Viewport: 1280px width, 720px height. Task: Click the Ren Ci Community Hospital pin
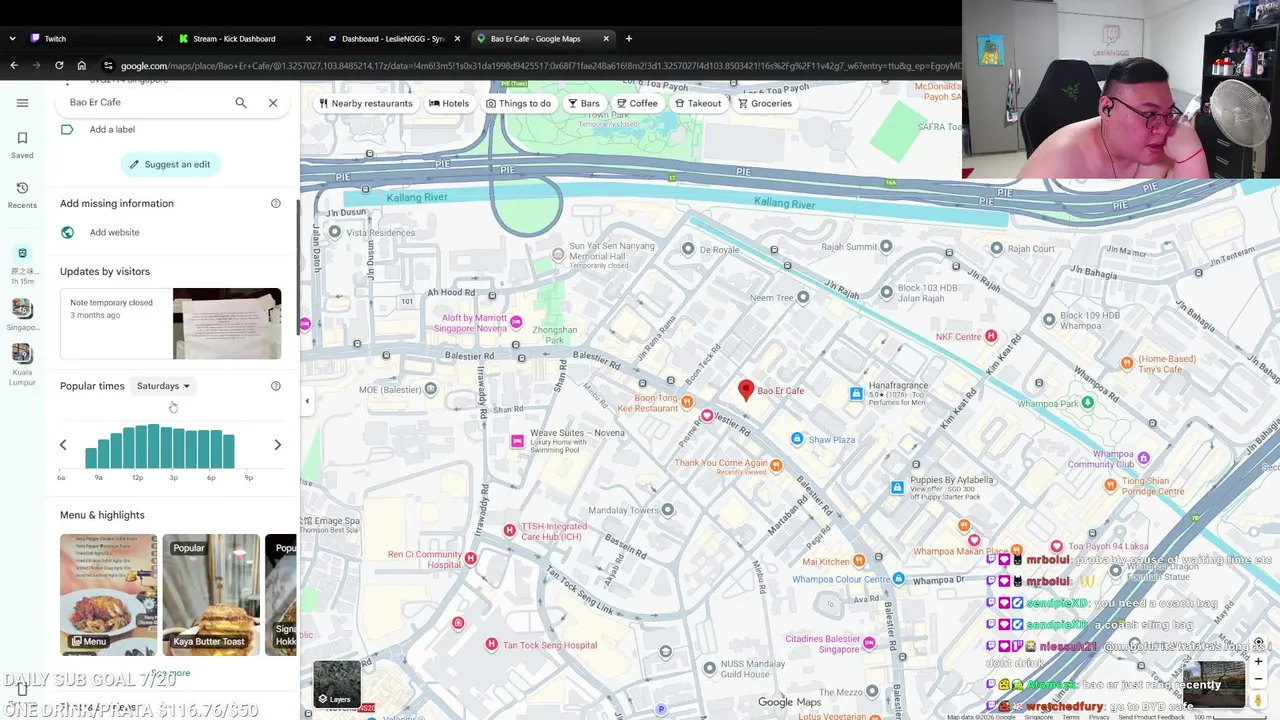(x=470, y=558)
